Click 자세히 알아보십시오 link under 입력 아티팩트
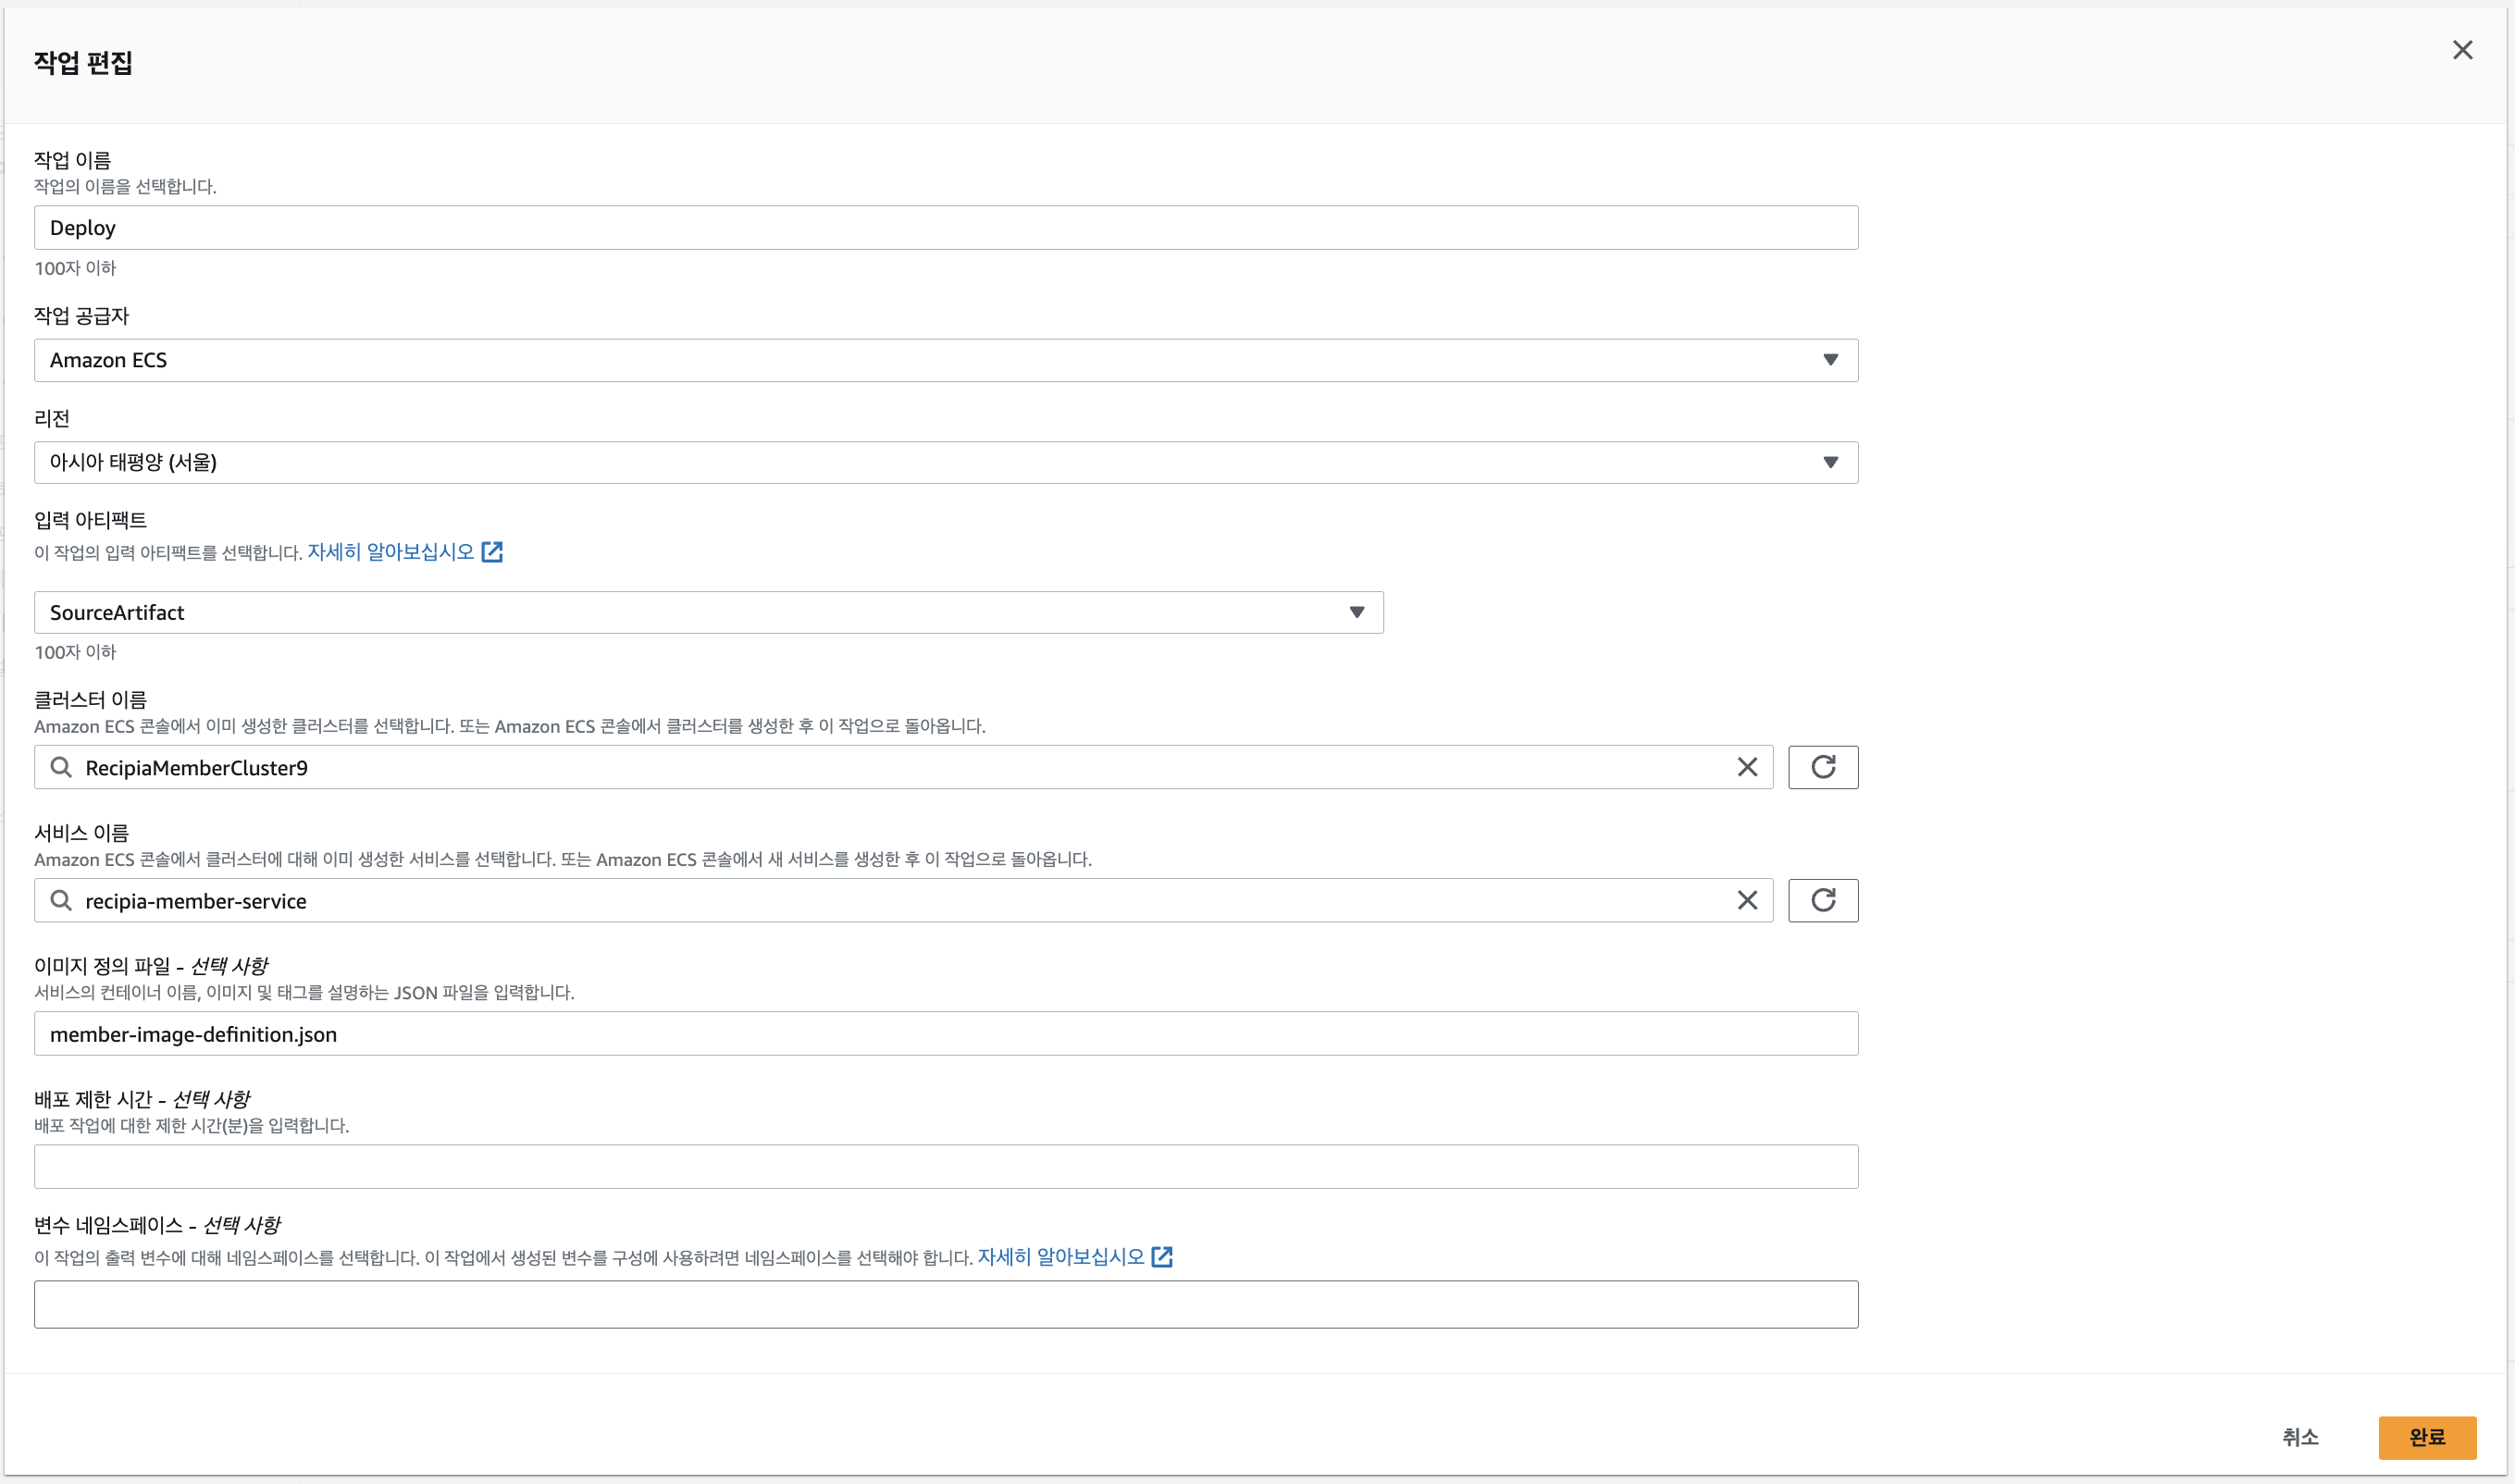This screenshot has height=1484, width=2515. 390,552
